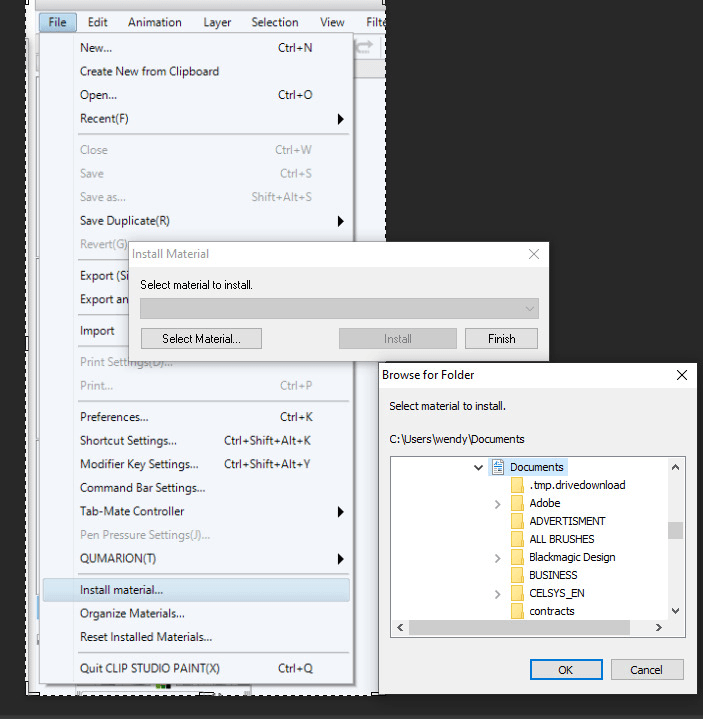Choose New... from the File menu
The width and height of the screenshot is (703, 719).
click(196, 48)
